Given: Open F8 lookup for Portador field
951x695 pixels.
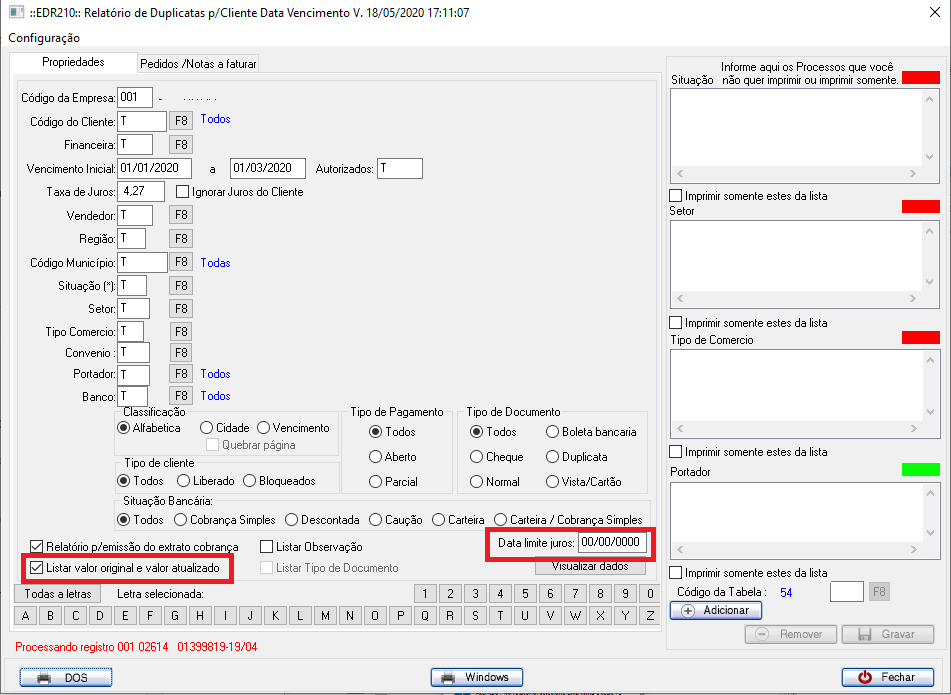Looking at the screenshot, I should click(x=181, y=374).
